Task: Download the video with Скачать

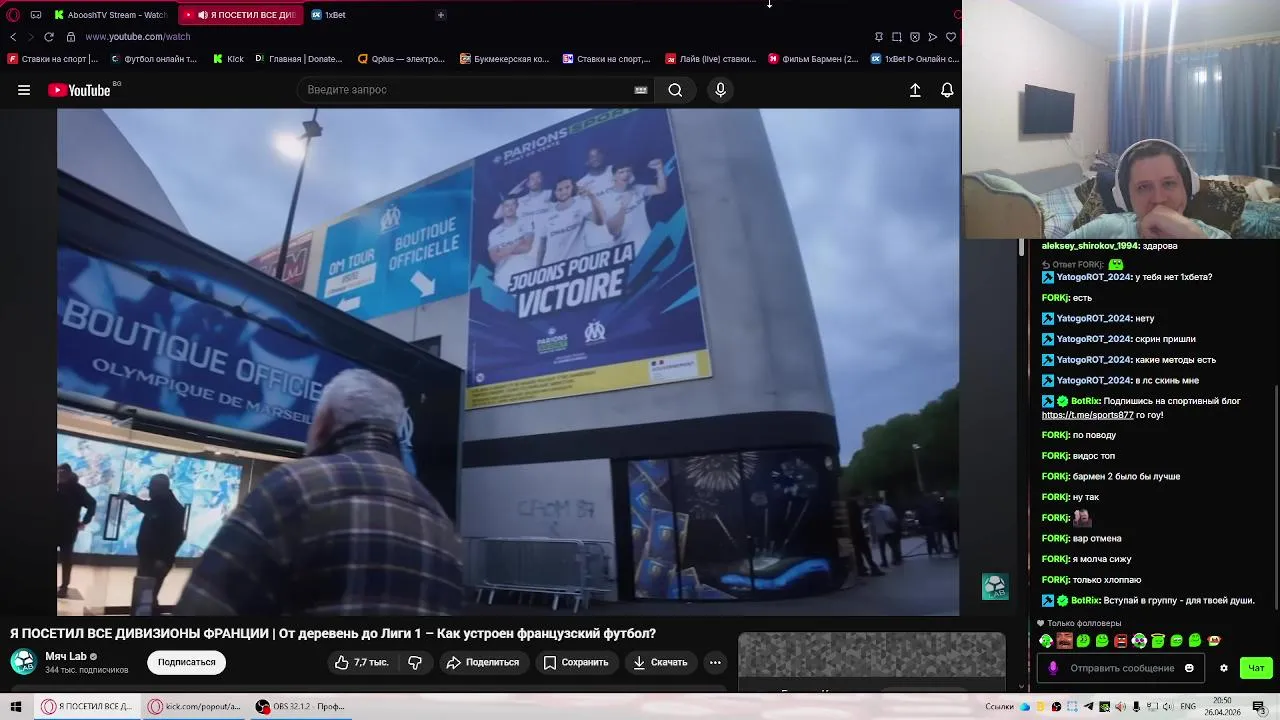Action: 660,662
